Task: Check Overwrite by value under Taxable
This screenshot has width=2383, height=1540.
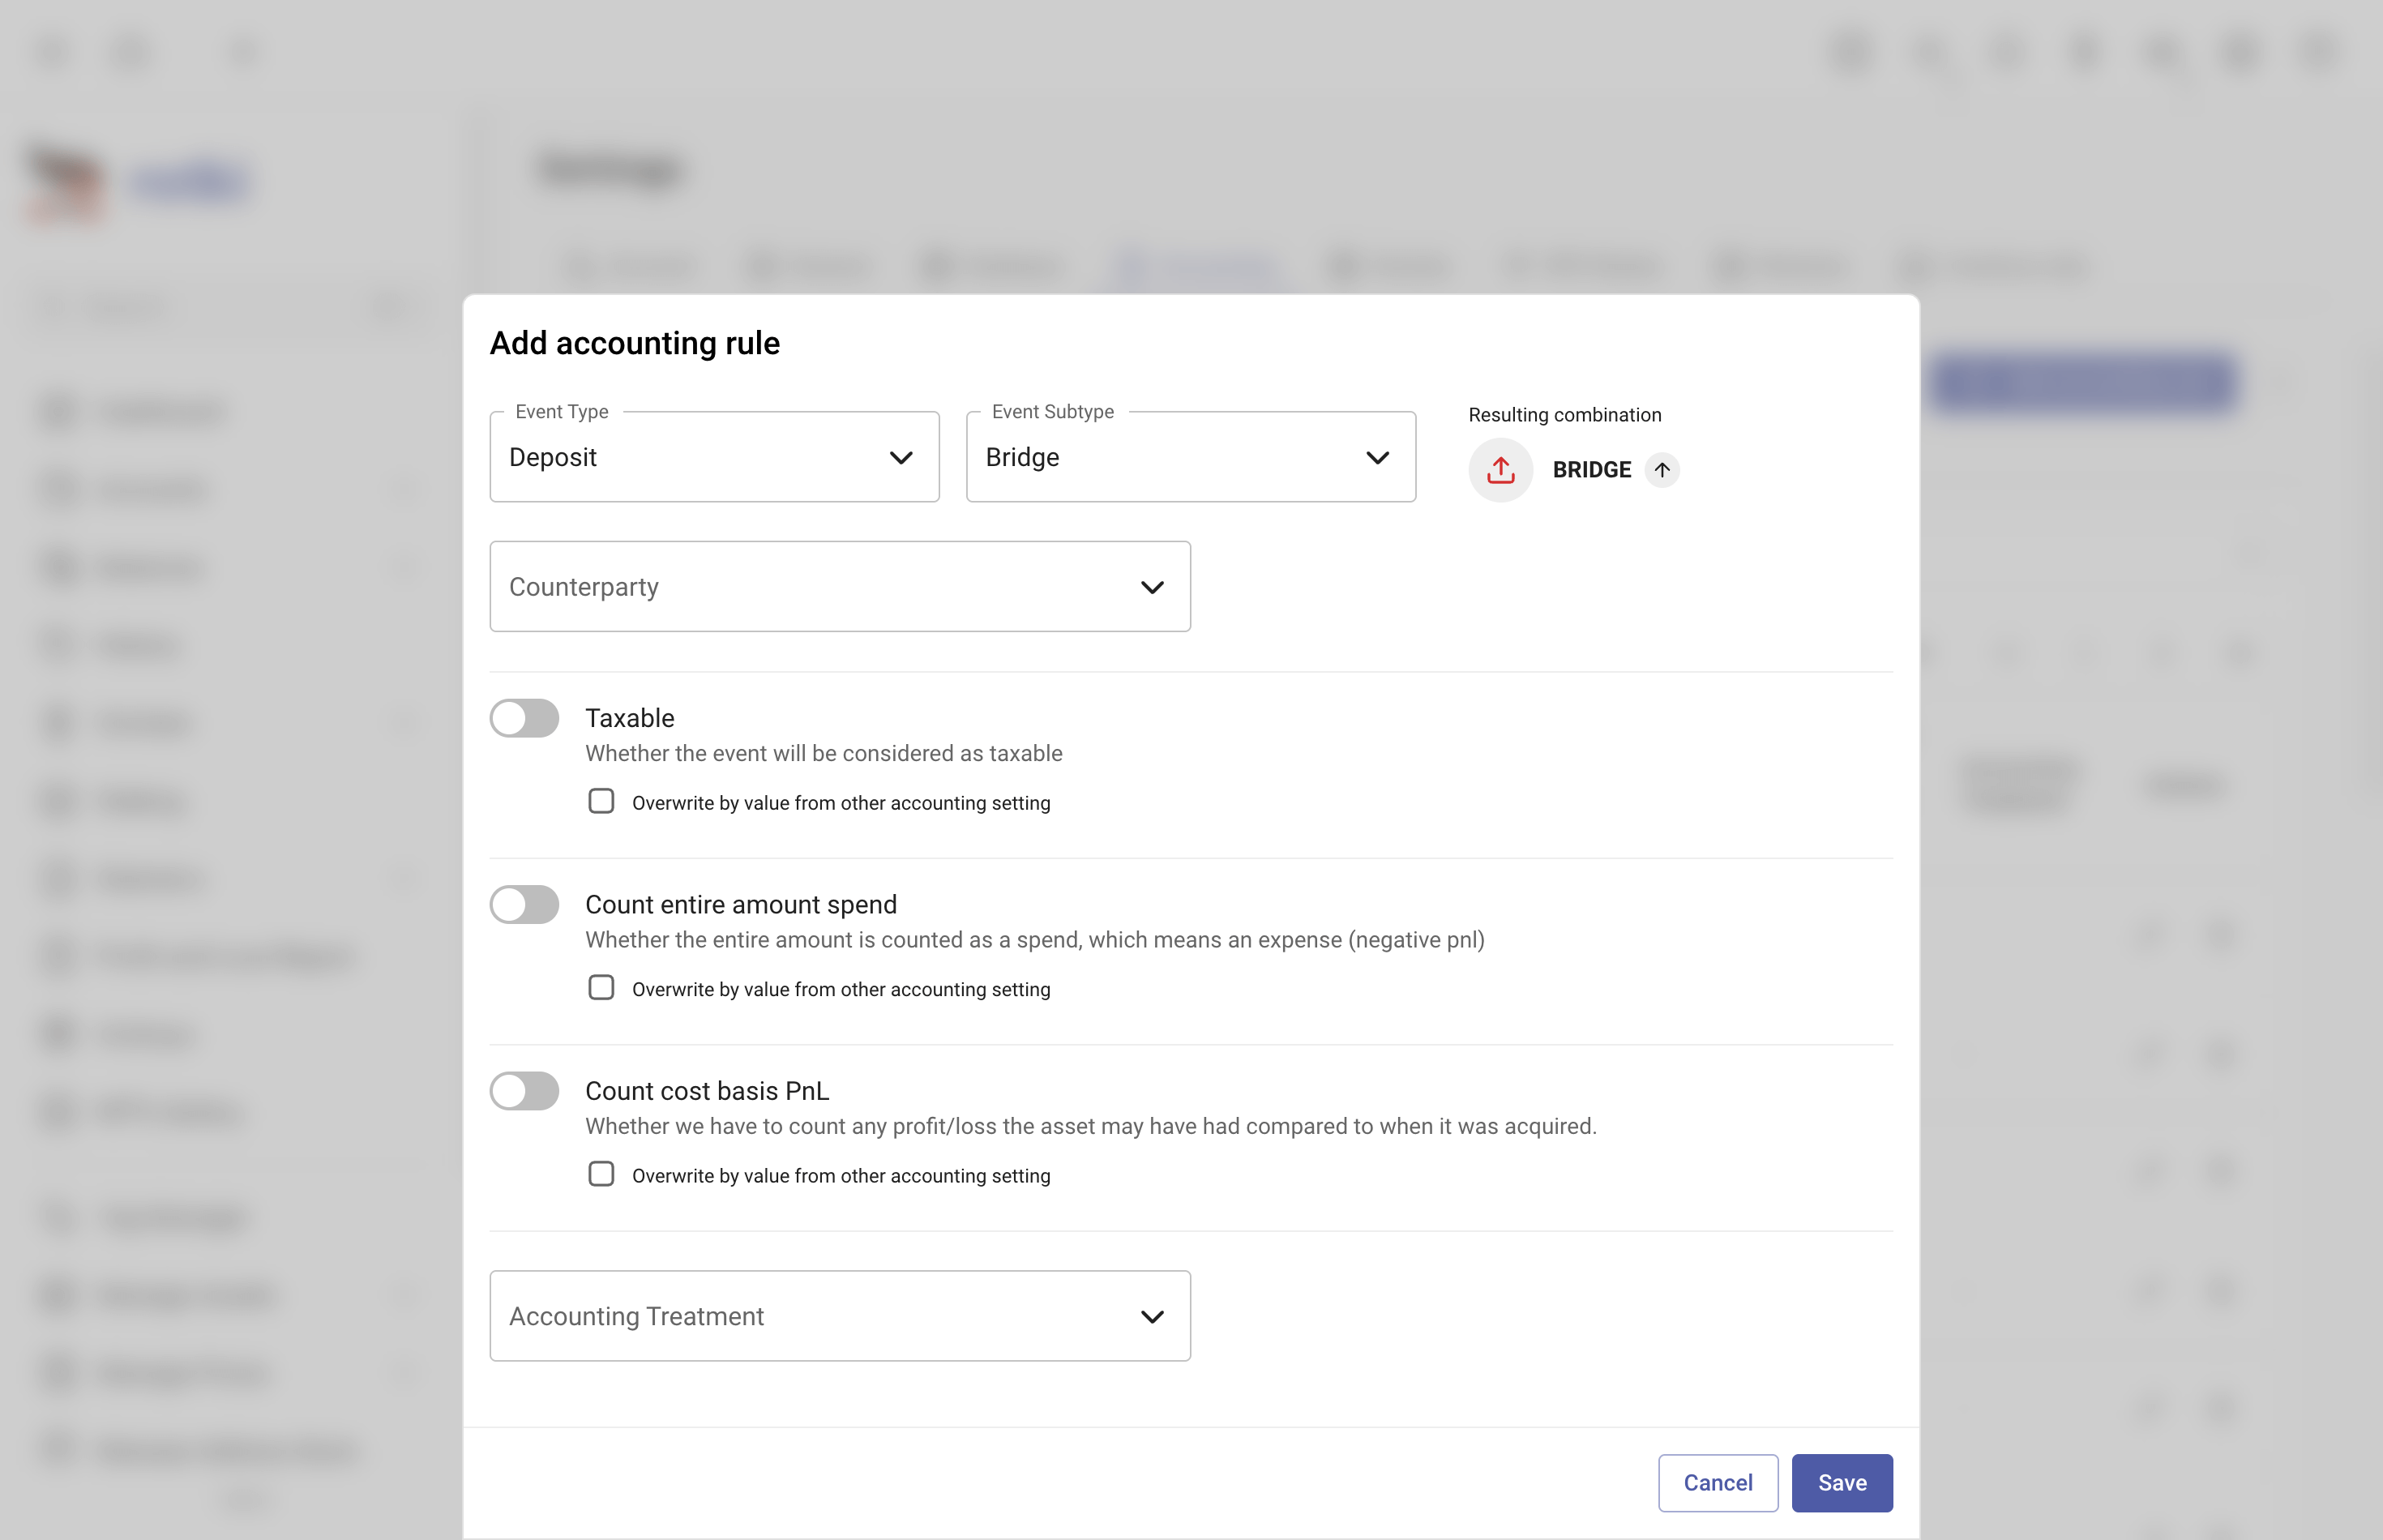Action: (x=601, y=801)
